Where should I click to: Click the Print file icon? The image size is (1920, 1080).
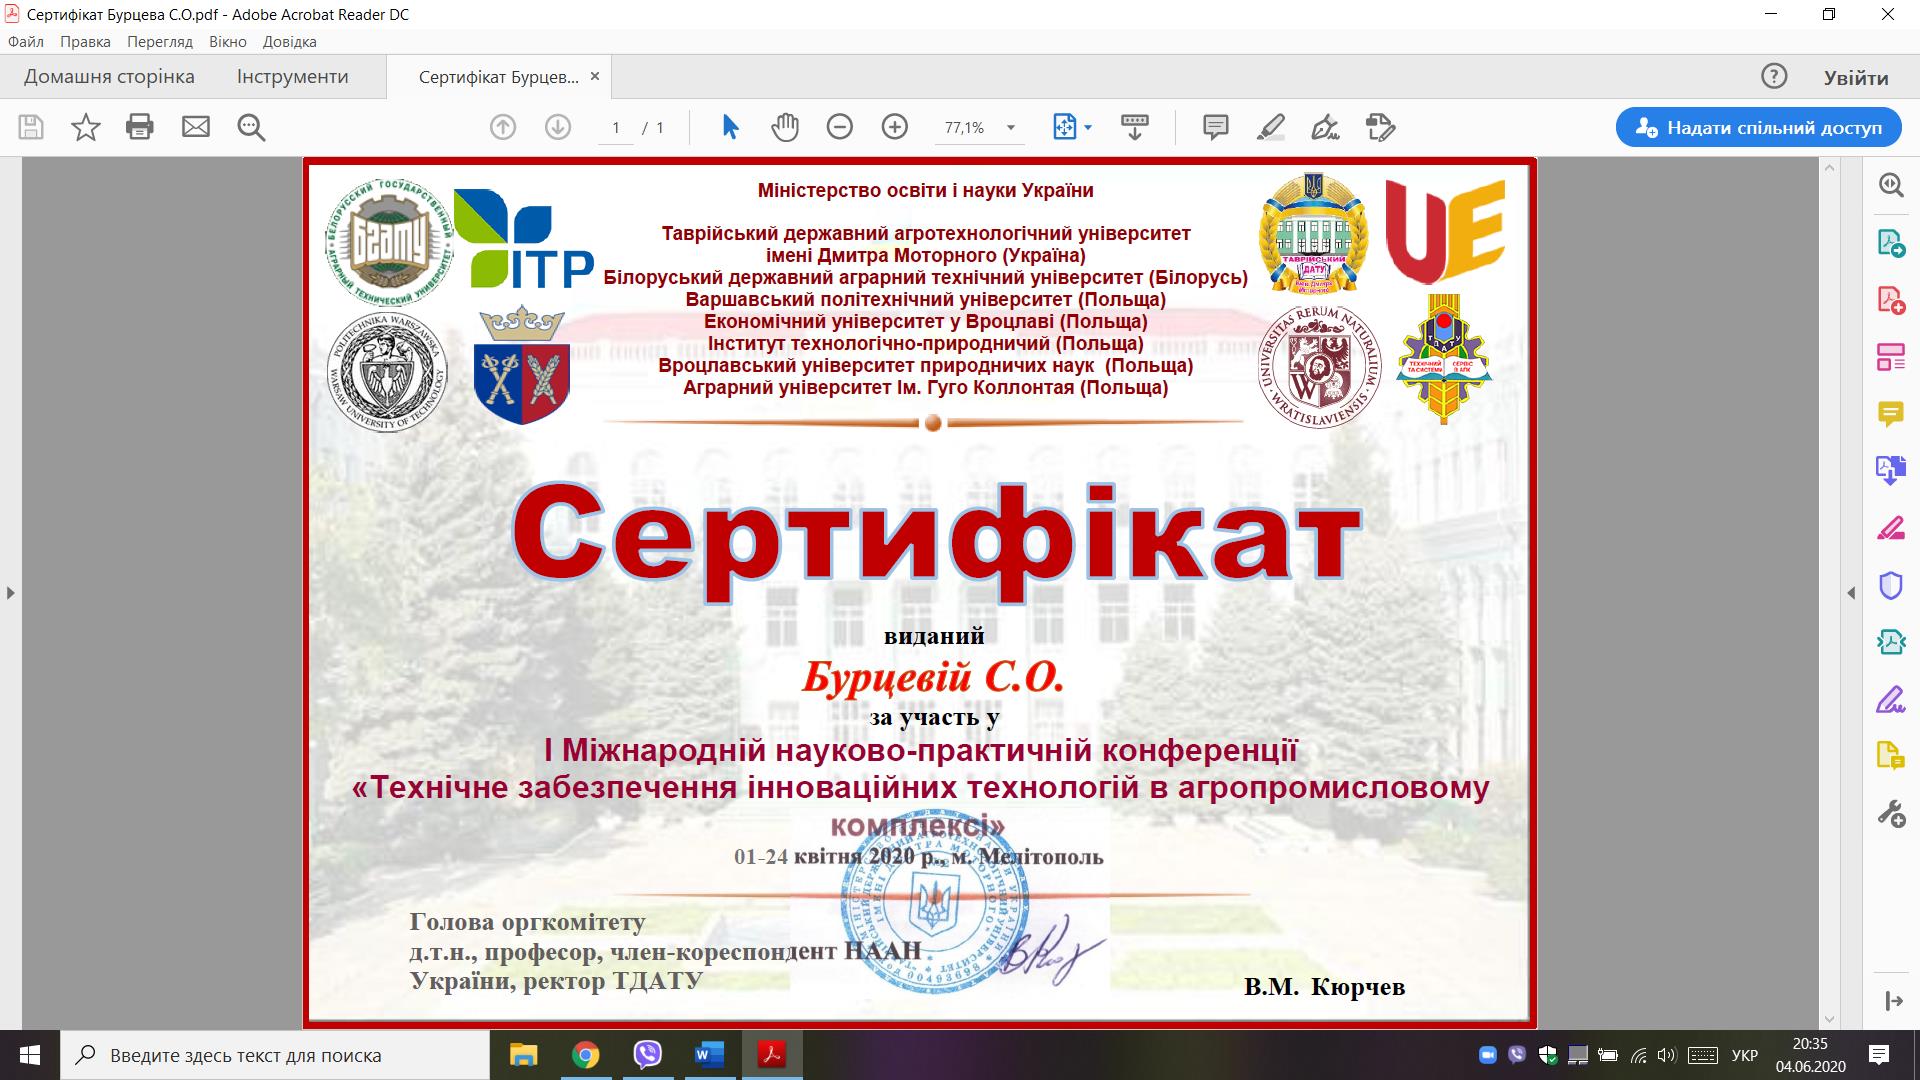(140, 127)
